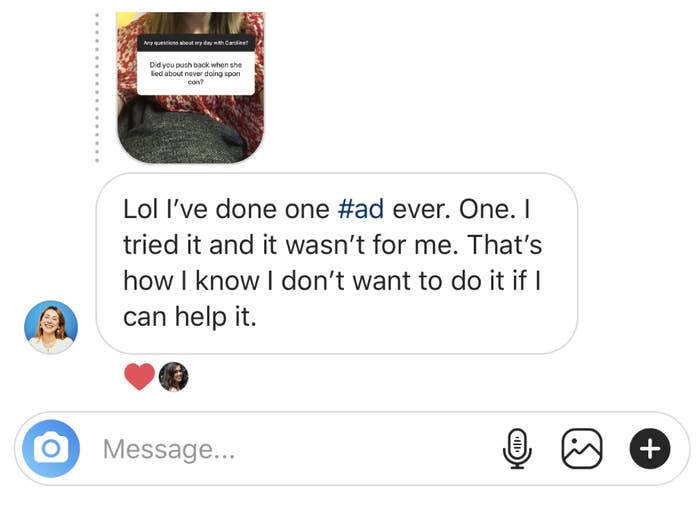The image size is (700, 512).
Task: Click the dotted story reply indicator line
Action: (x=97, y=87)
